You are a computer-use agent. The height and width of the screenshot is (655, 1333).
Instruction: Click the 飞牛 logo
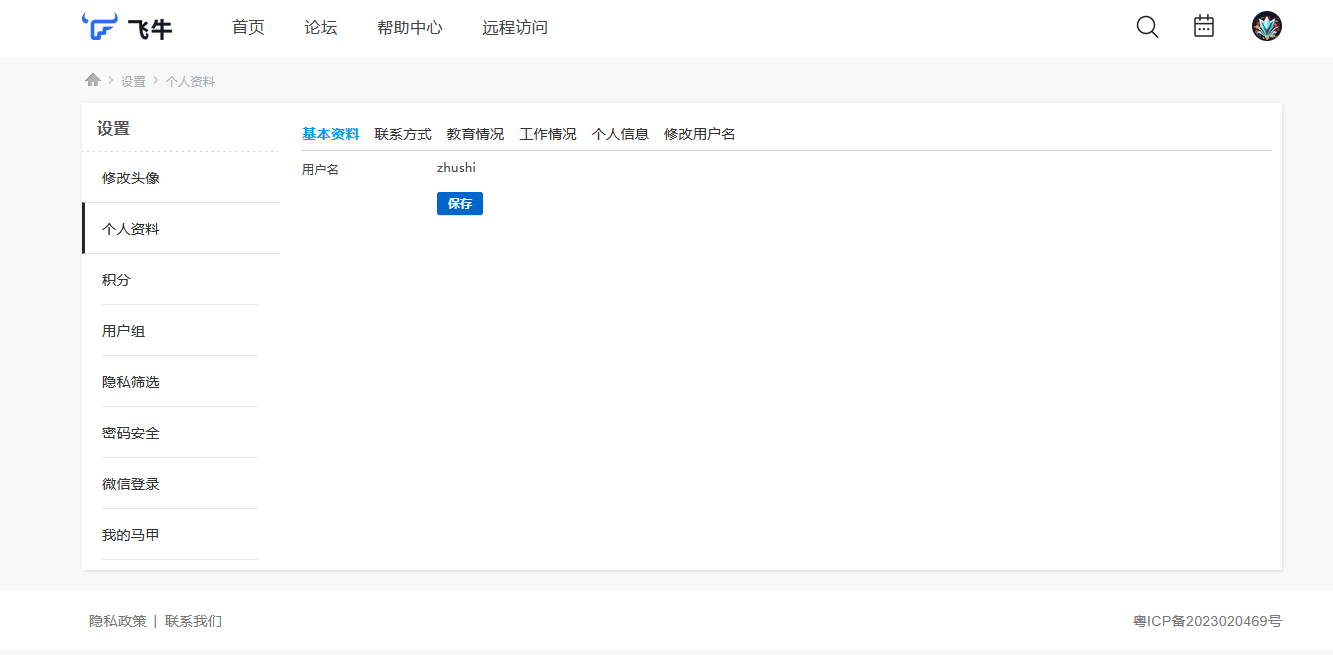(x=127, y=27)
